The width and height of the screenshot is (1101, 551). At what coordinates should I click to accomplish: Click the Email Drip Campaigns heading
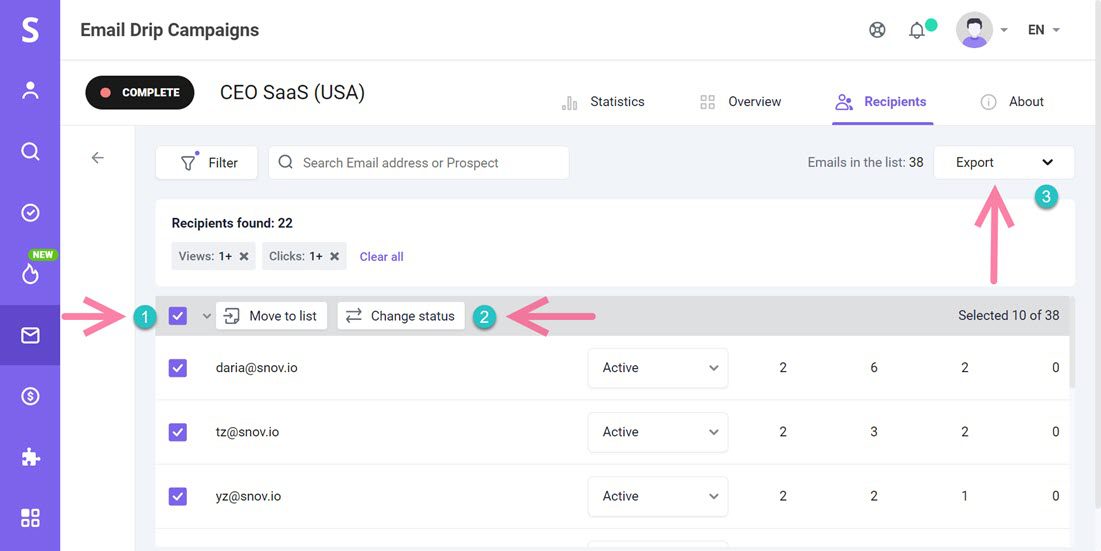point(169,30)
